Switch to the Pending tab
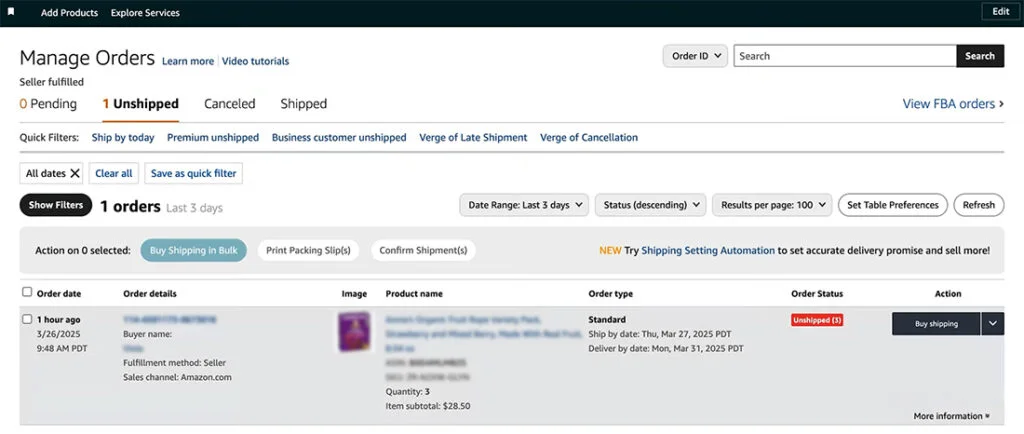1024x434 pixels. pyautogui.click(x=48, y=104)
